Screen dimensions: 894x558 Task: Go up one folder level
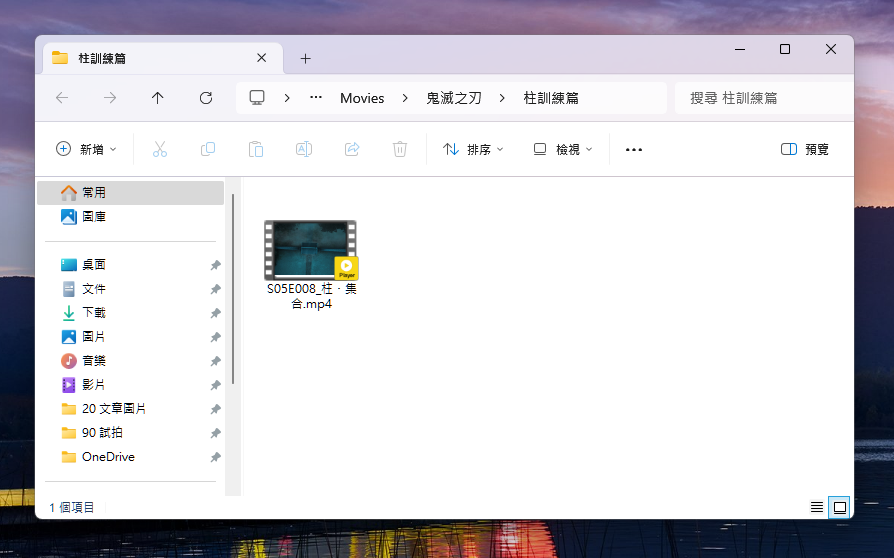click(158, 98)
